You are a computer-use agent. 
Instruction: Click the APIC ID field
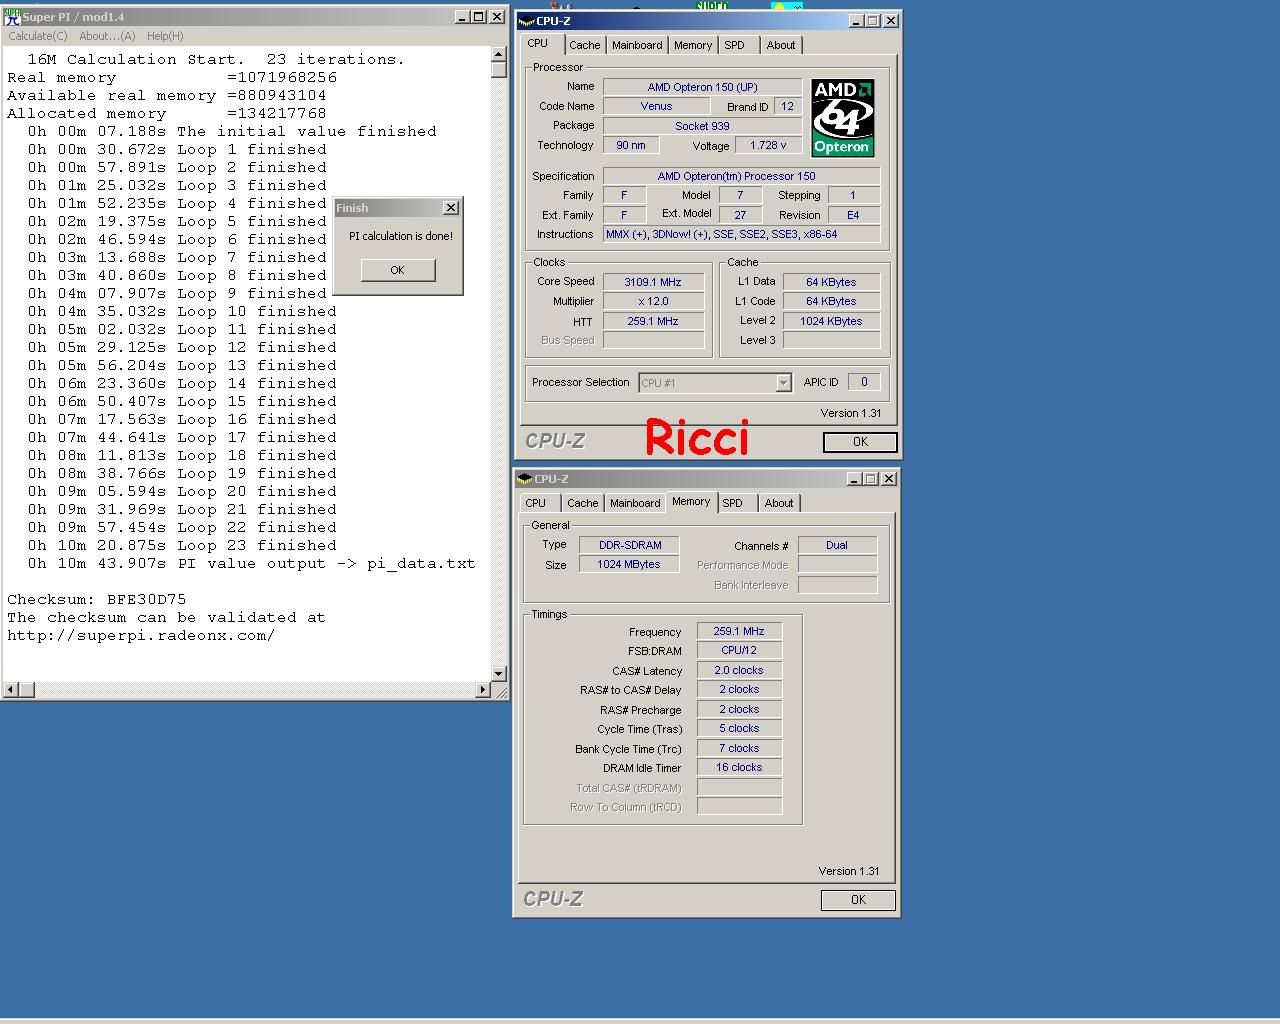click(864, 382)
